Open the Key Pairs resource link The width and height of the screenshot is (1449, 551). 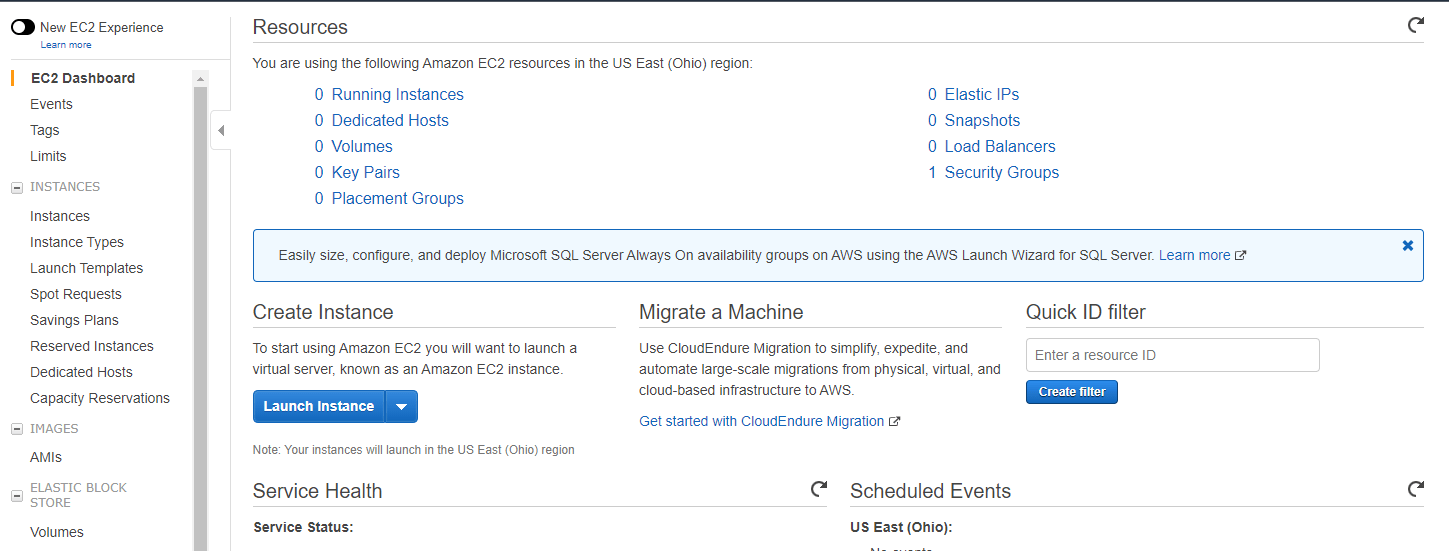tap(366, 172)
